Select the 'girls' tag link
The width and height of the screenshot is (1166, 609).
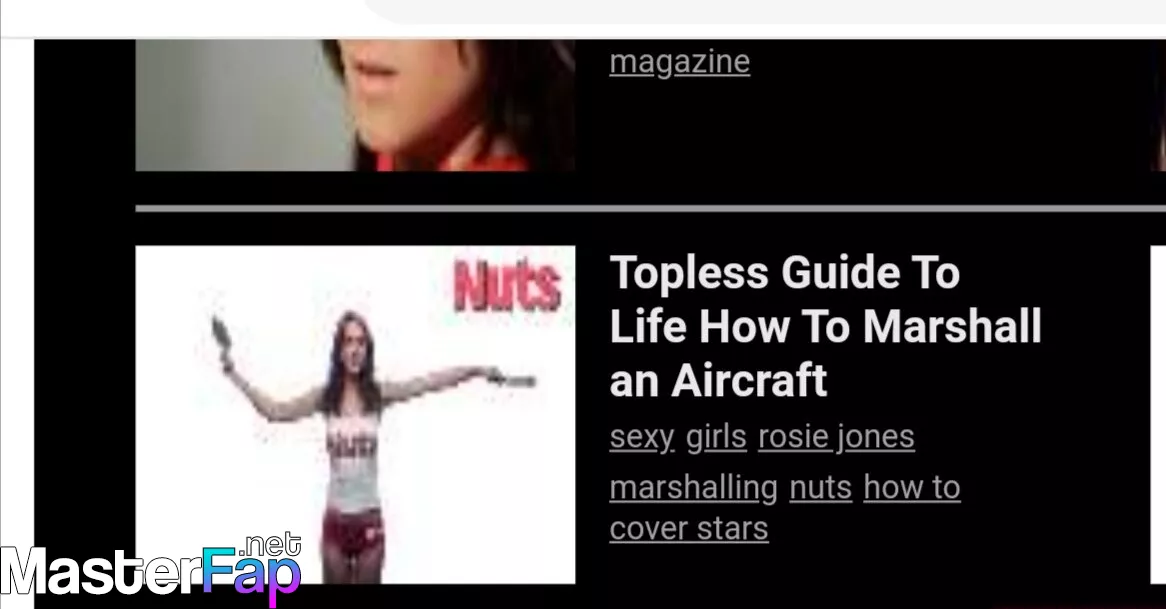pyautogui.click(x=716, y=436)
